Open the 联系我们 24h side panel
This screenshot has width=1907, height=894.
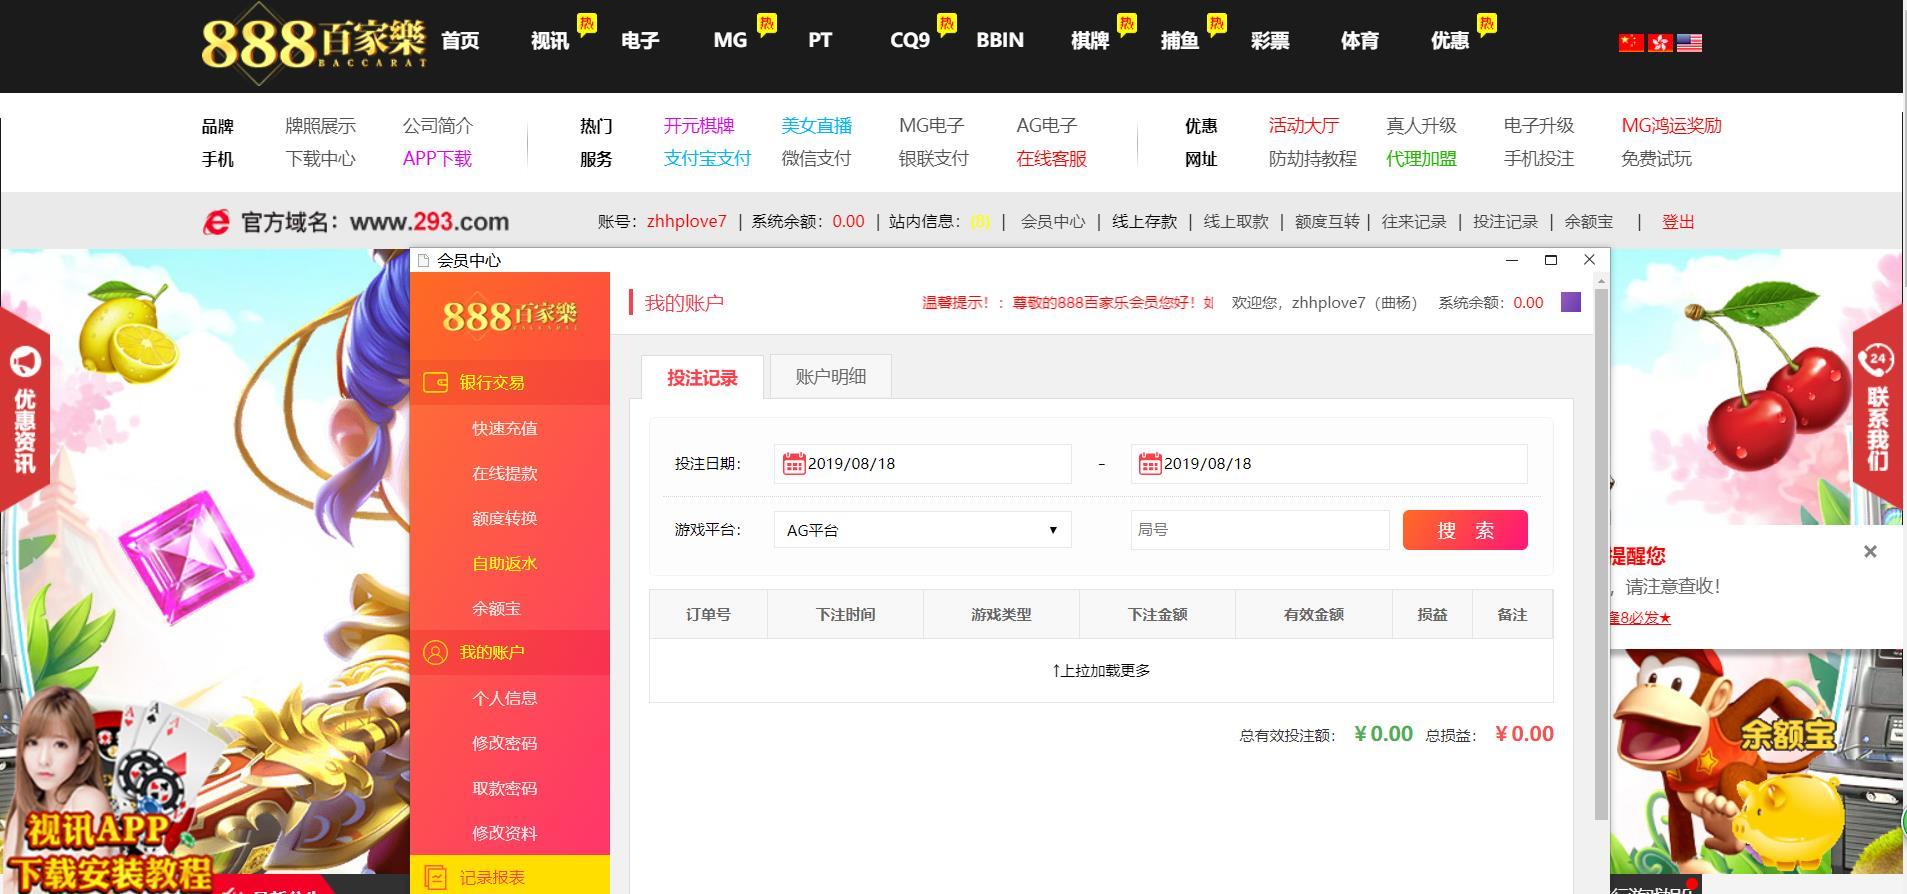point(1878,407)
